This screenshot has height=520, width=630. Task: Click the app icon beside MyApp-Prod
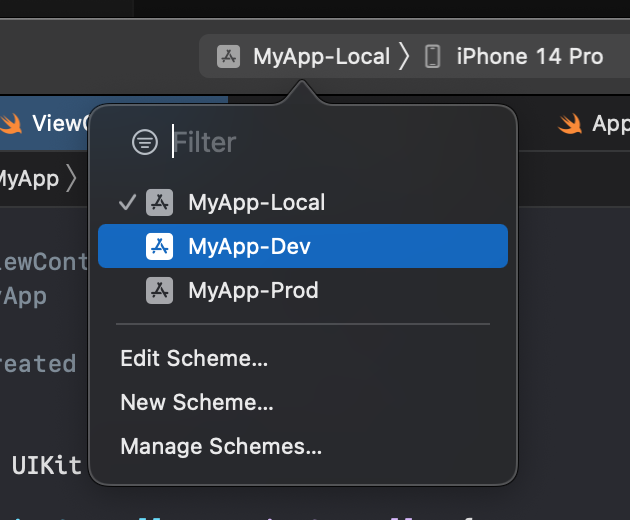(160, 291)
